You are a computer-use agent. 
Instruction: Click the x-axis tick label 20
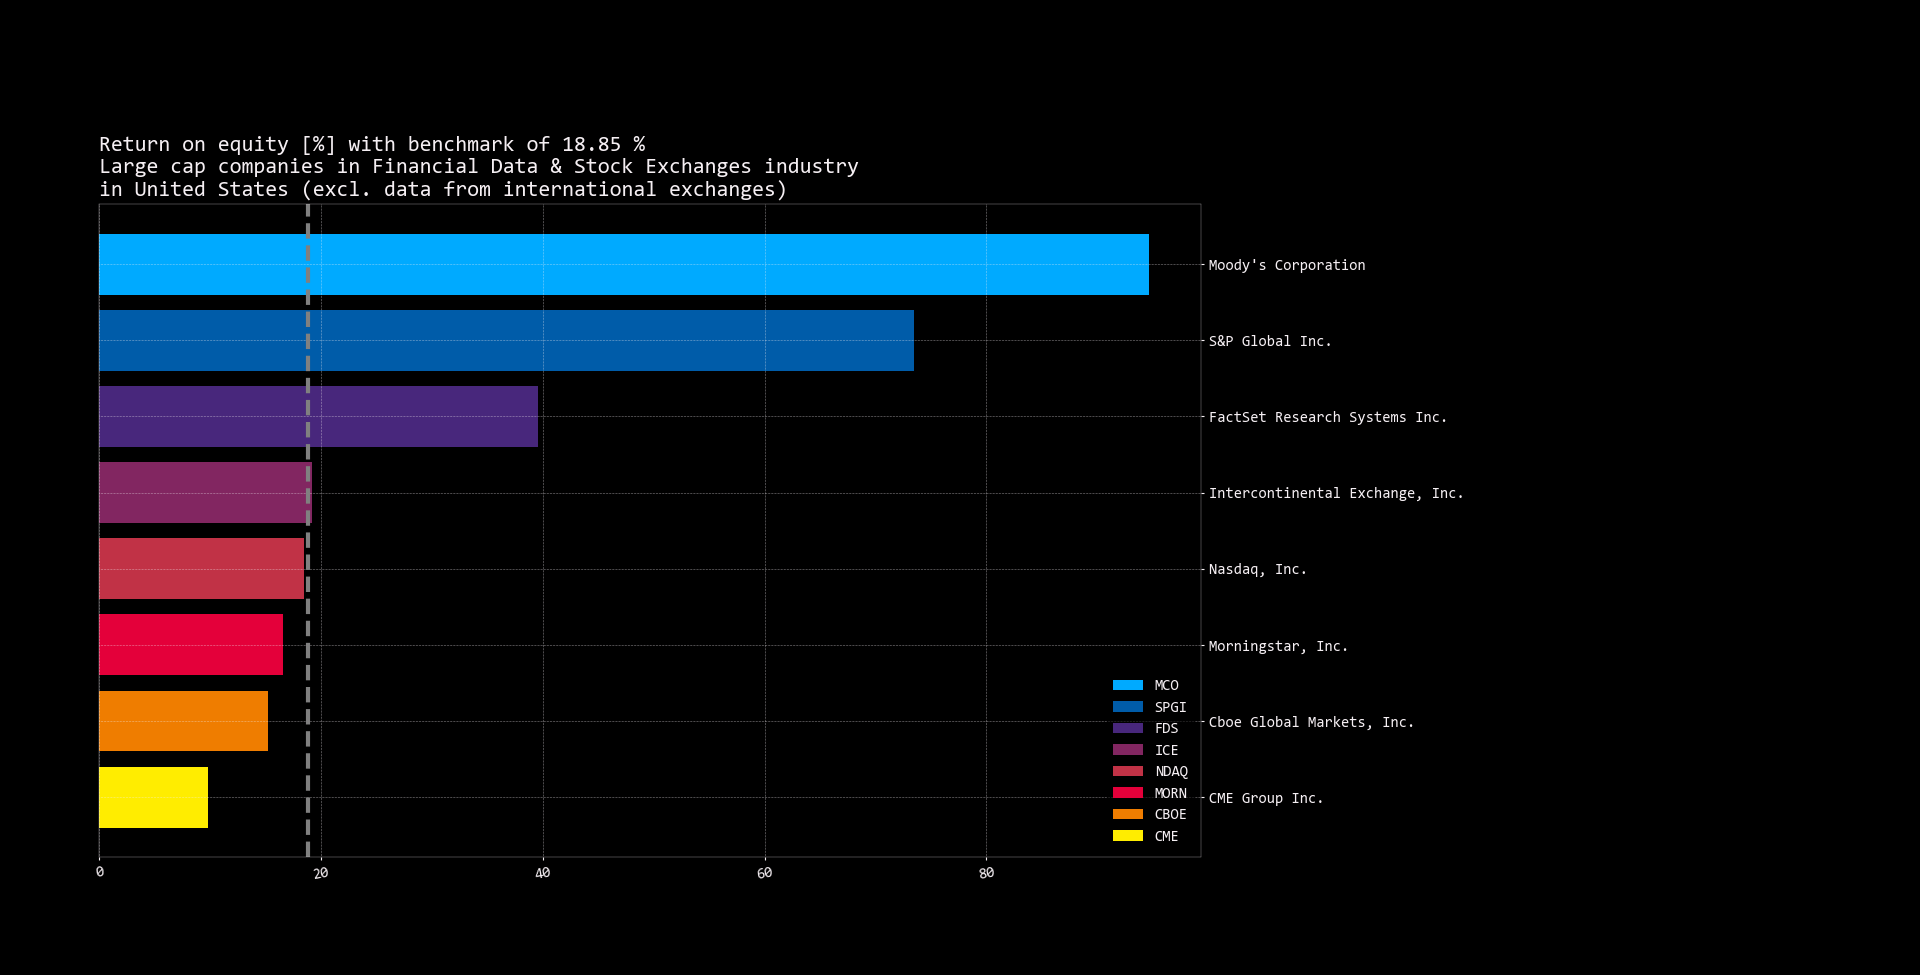pos(321,873)
